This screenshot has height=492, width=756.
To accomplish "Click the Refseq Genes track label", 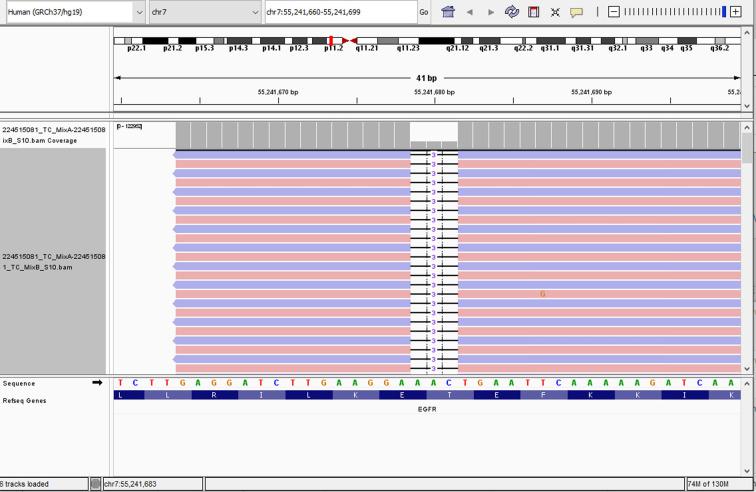I will click(25, 401).
